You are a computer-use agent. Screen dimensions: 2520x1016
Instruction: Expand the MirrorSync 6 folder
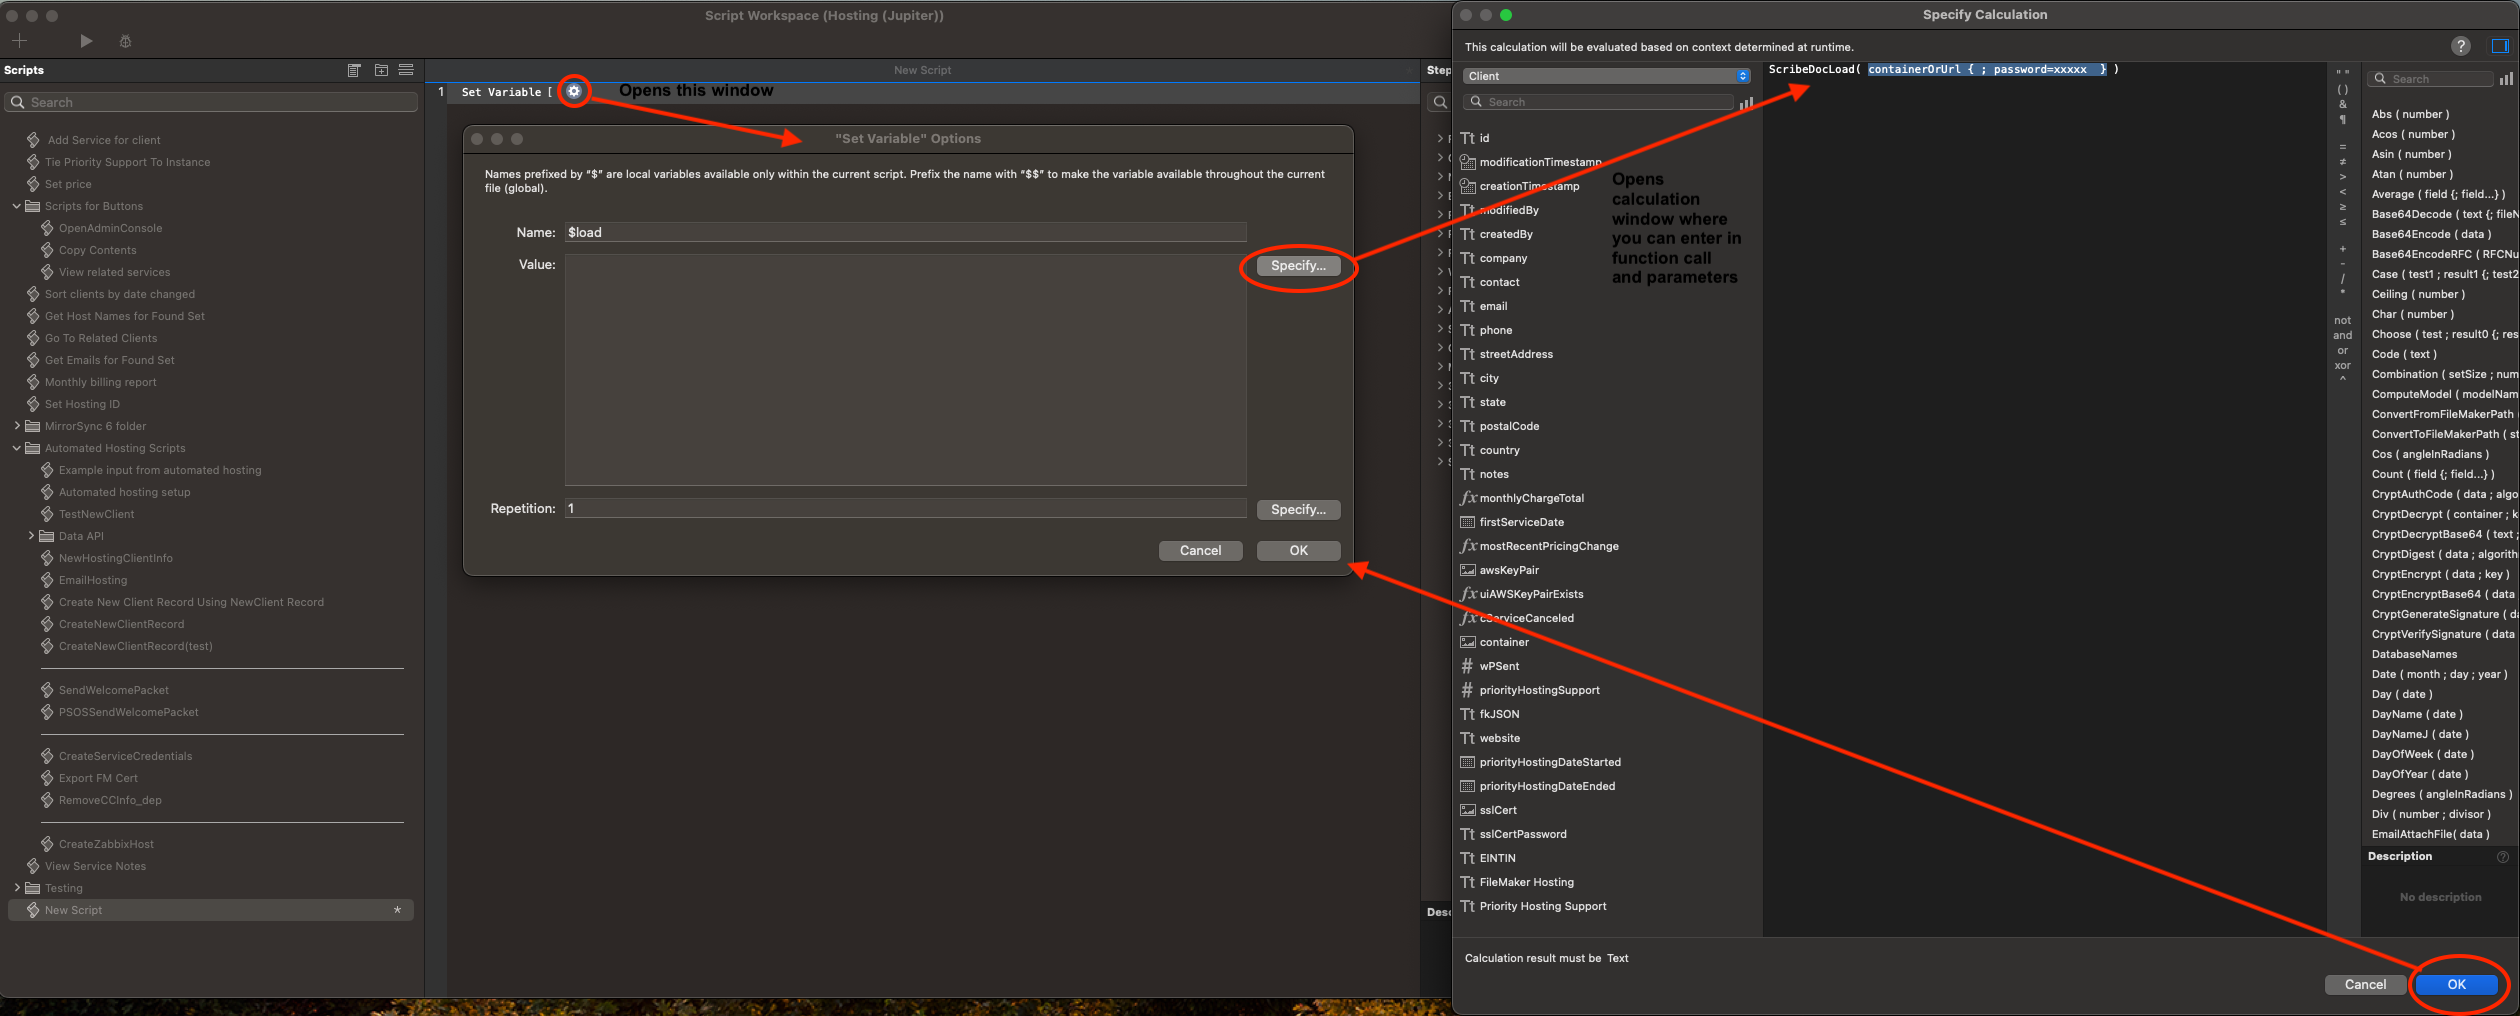[17, 426]
